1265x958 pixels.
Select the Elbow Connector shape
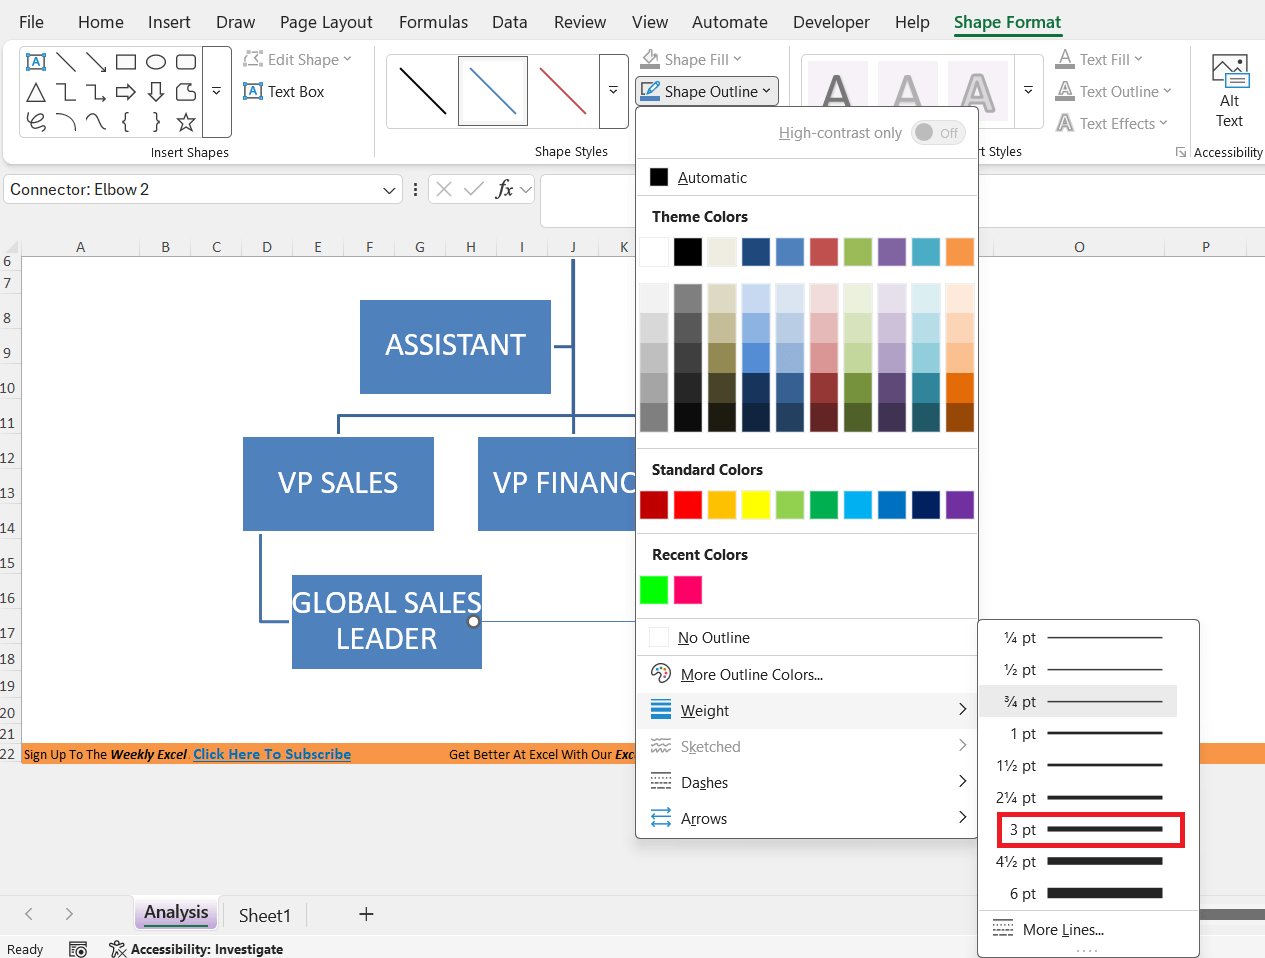pos(66,92)
